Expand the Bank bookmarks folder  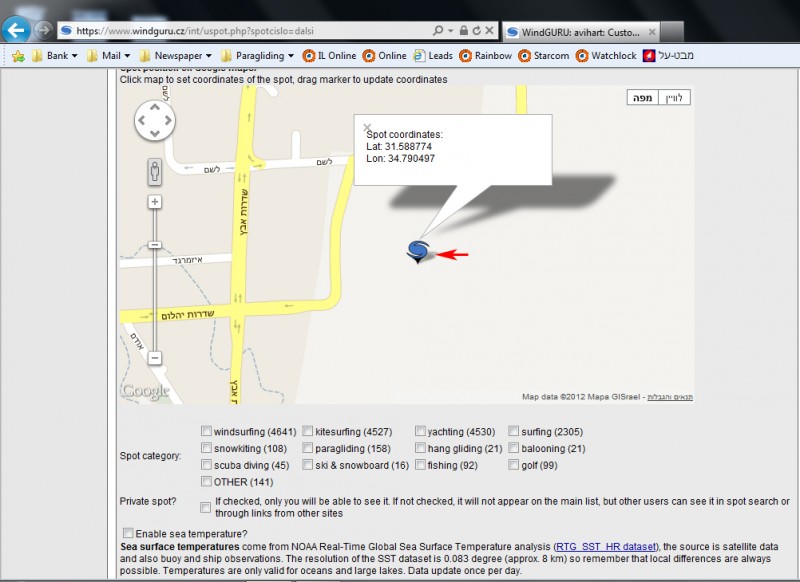[x=54, y=56]
